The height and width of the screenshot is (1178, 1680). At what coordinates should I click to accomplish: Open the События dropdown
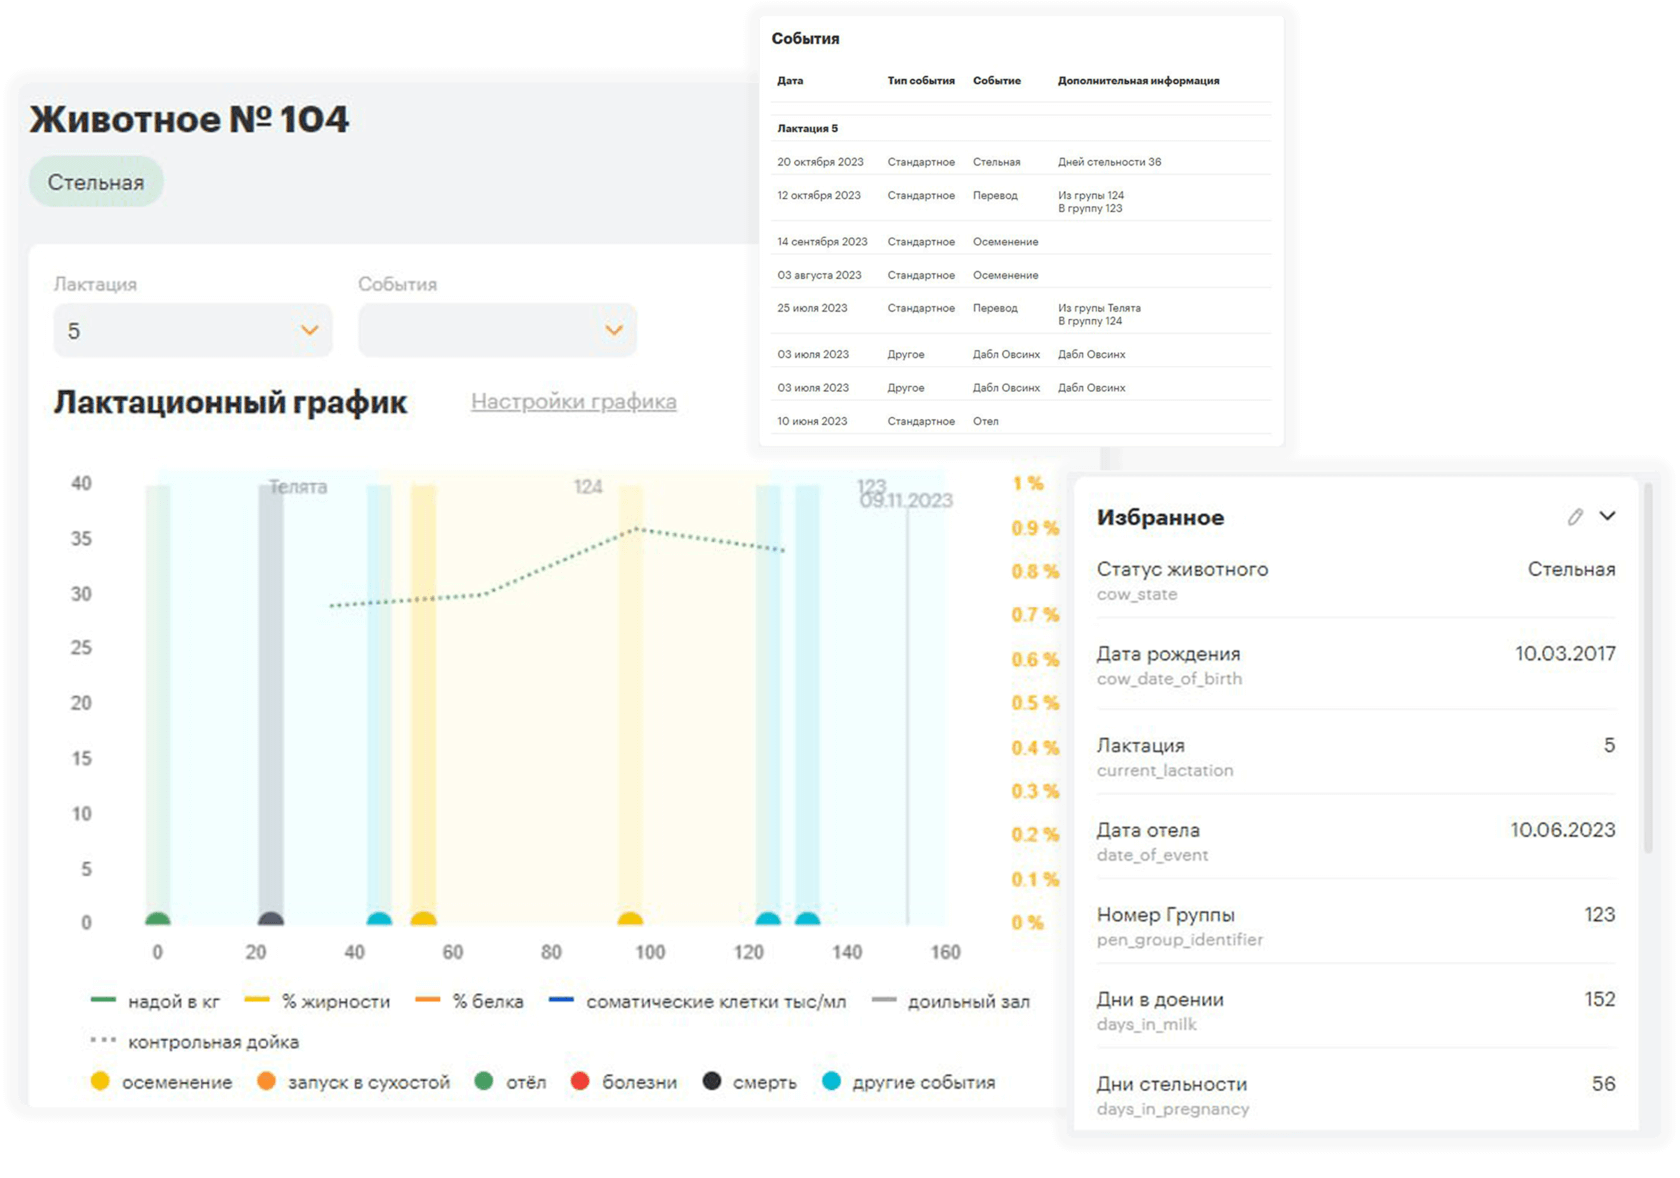coord(497,331)
